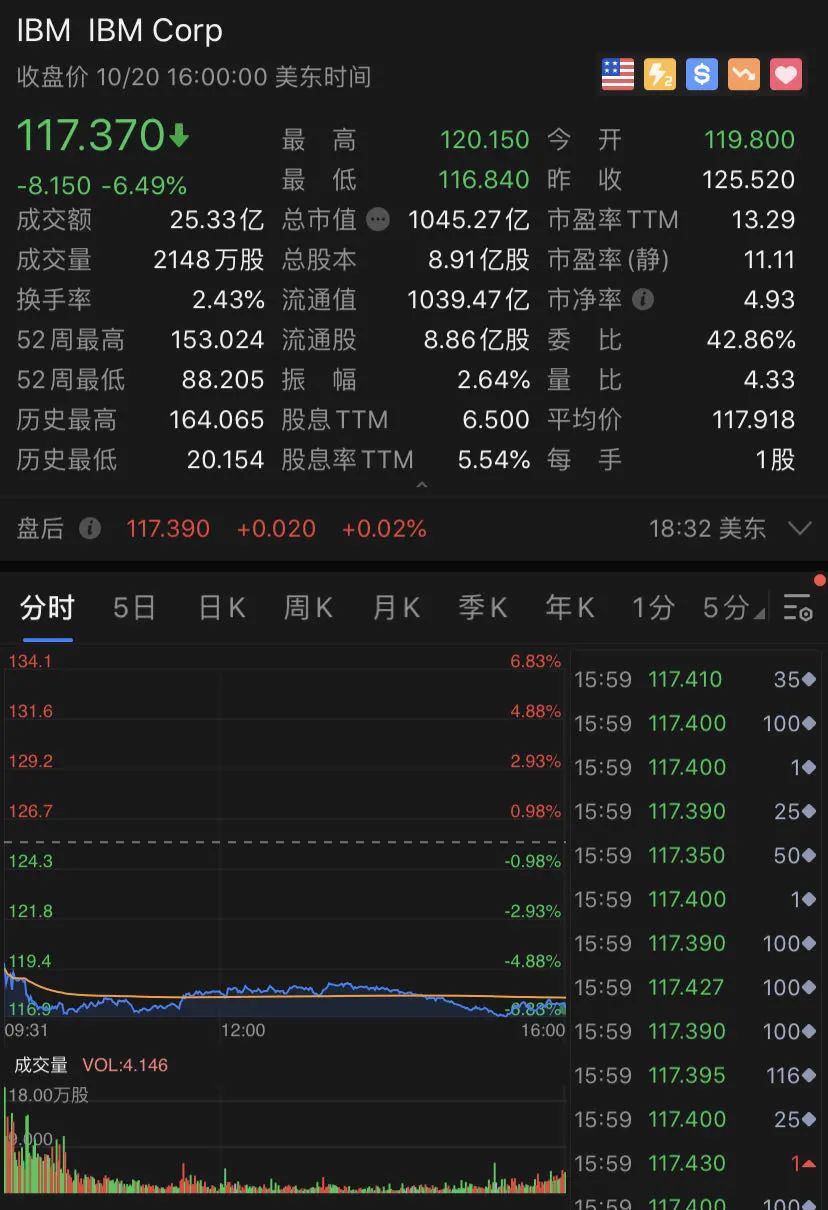This screenshot has width=828, height=1210.
Task: Tap the yellow lightning Level 2 icon
Action: pos(659,75)
